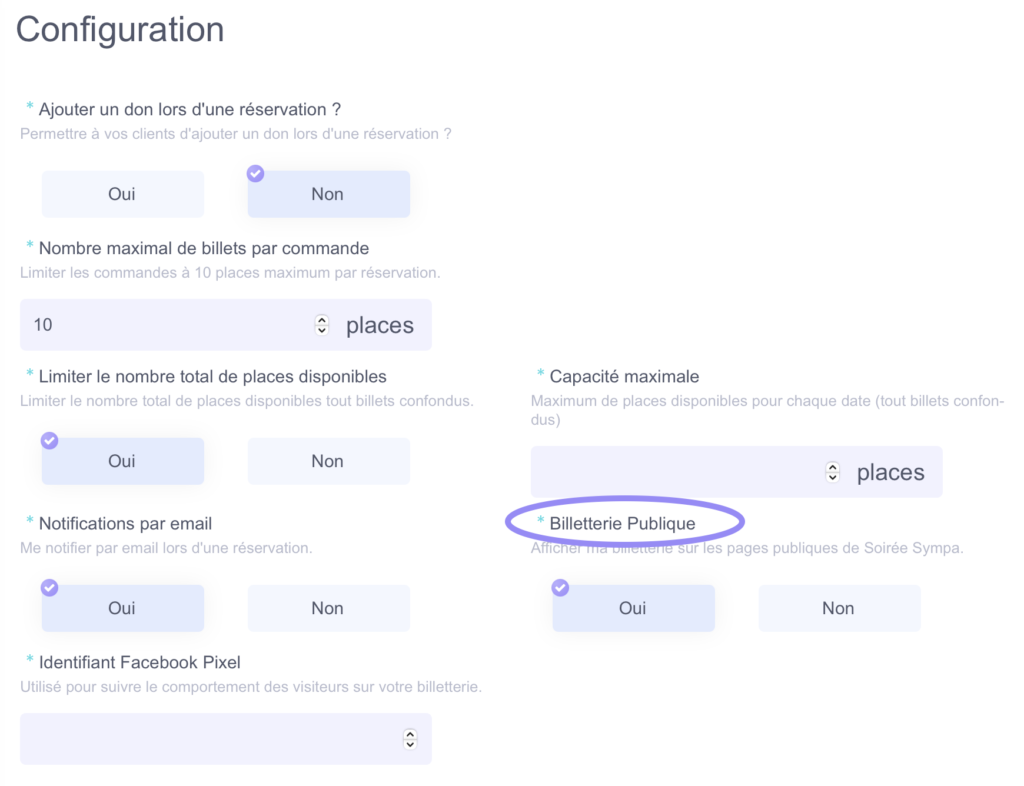Set Billetterie Publique to Non

[839, 608]
